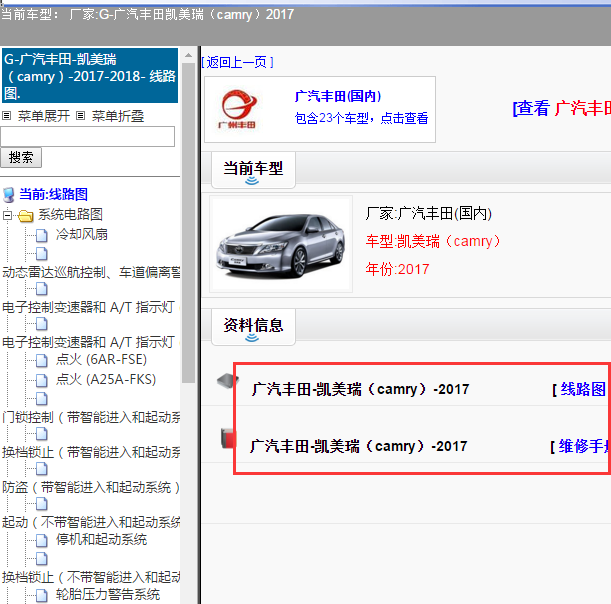Click the sidebar vertical scrollbar thumb

(x=189, y=223)
